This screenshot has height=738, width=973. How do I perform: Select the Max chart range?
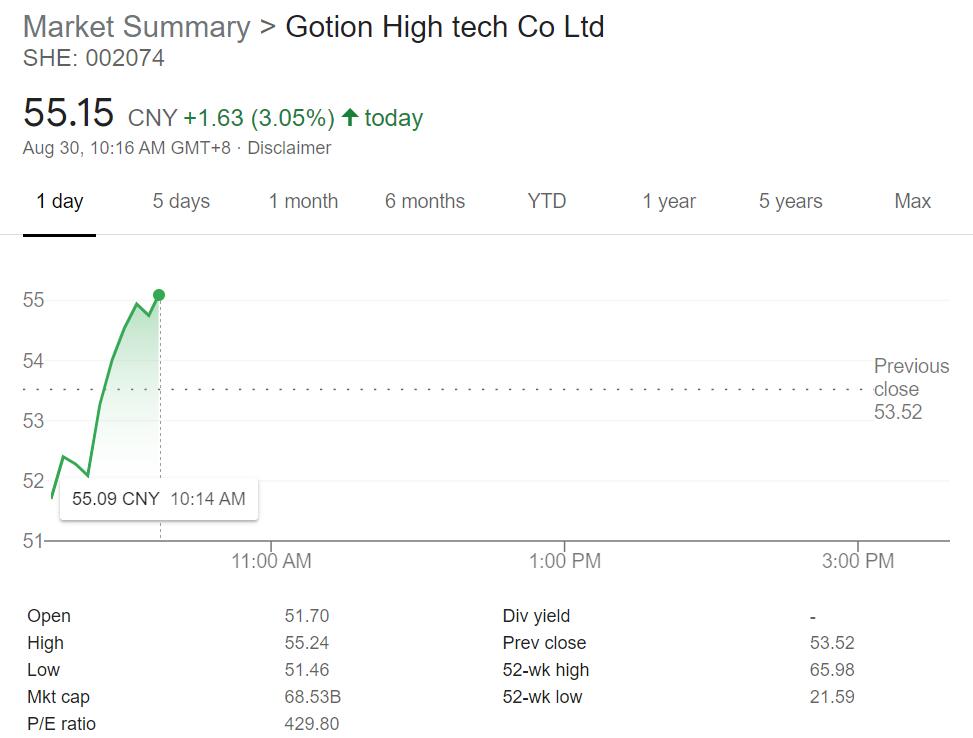(911, 201)
